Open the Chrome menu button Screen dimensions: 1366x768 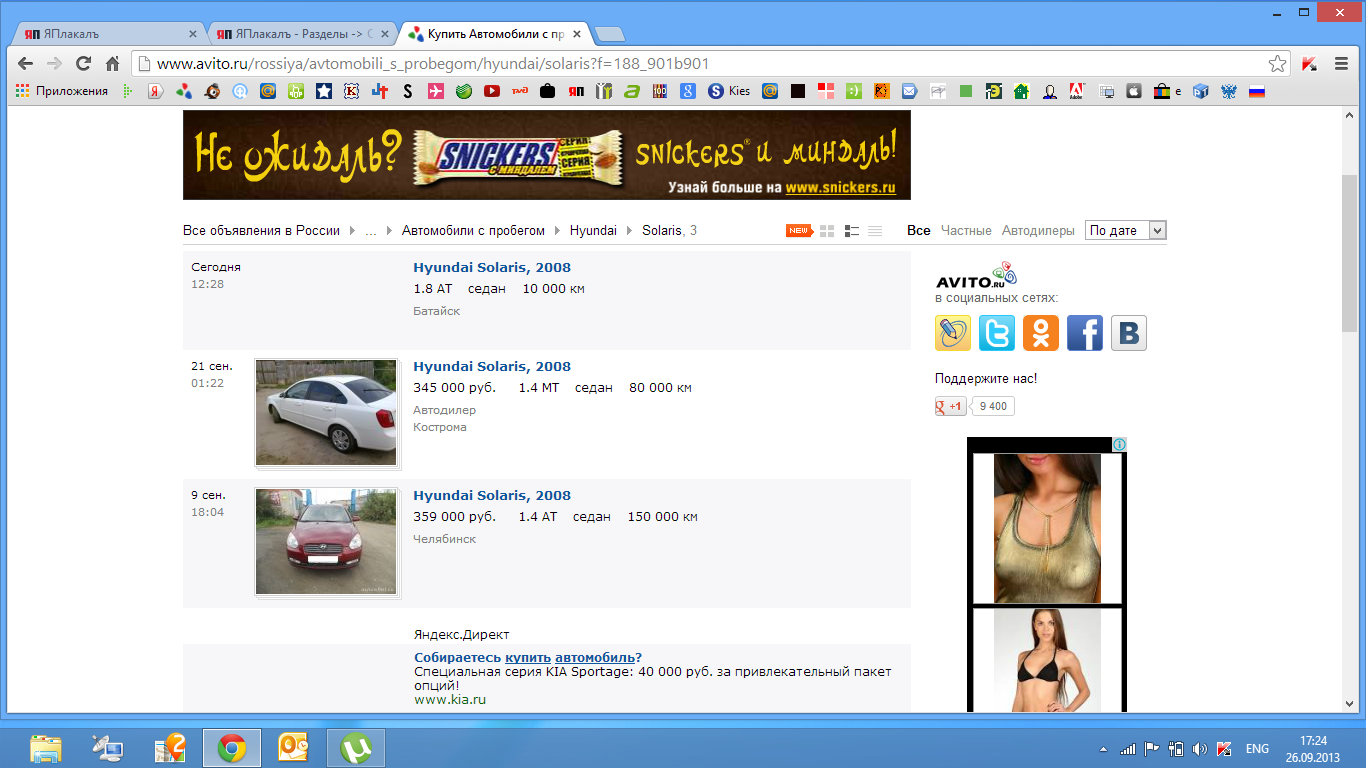(1341, 64)
